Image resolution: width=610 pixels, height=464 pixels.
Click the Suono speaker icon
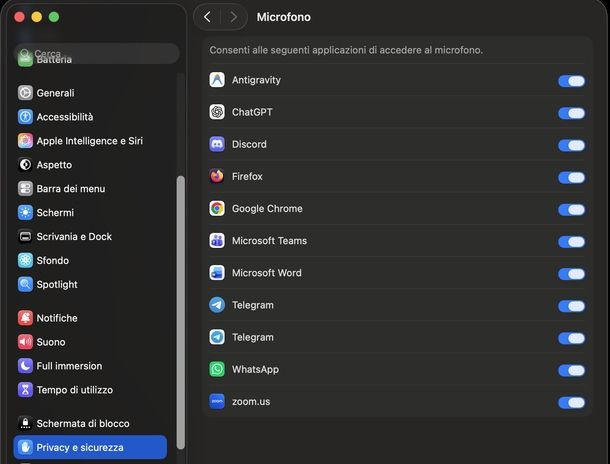tap(25, 342)
